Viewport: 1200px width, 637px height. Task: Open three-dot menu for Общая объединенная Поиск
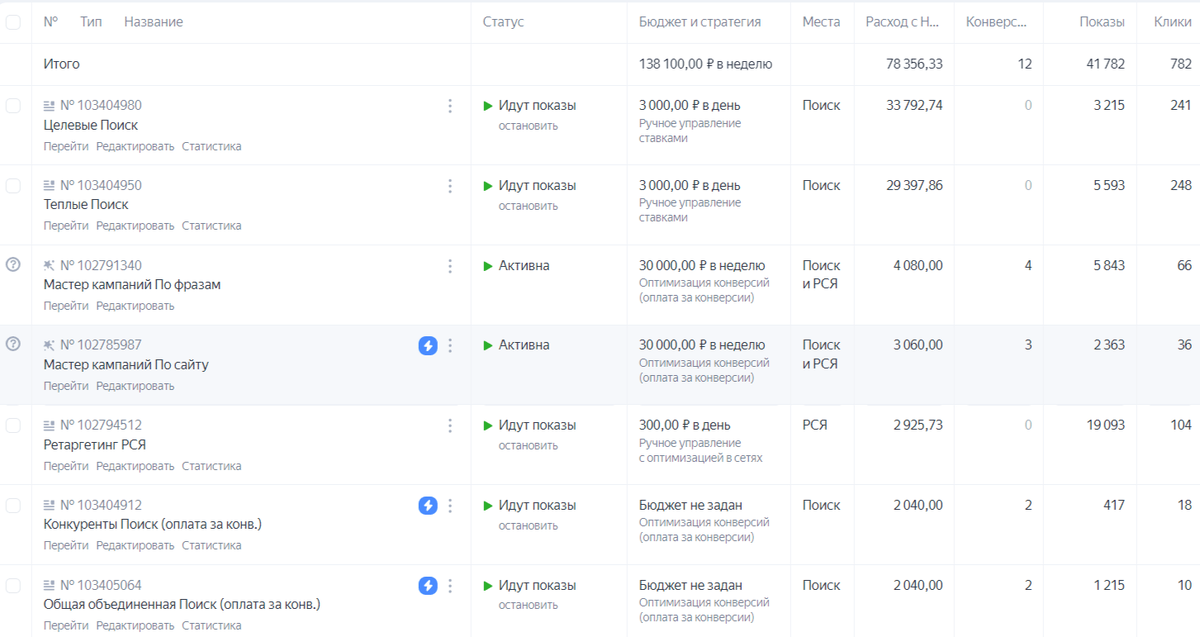[x=450, y=585]
